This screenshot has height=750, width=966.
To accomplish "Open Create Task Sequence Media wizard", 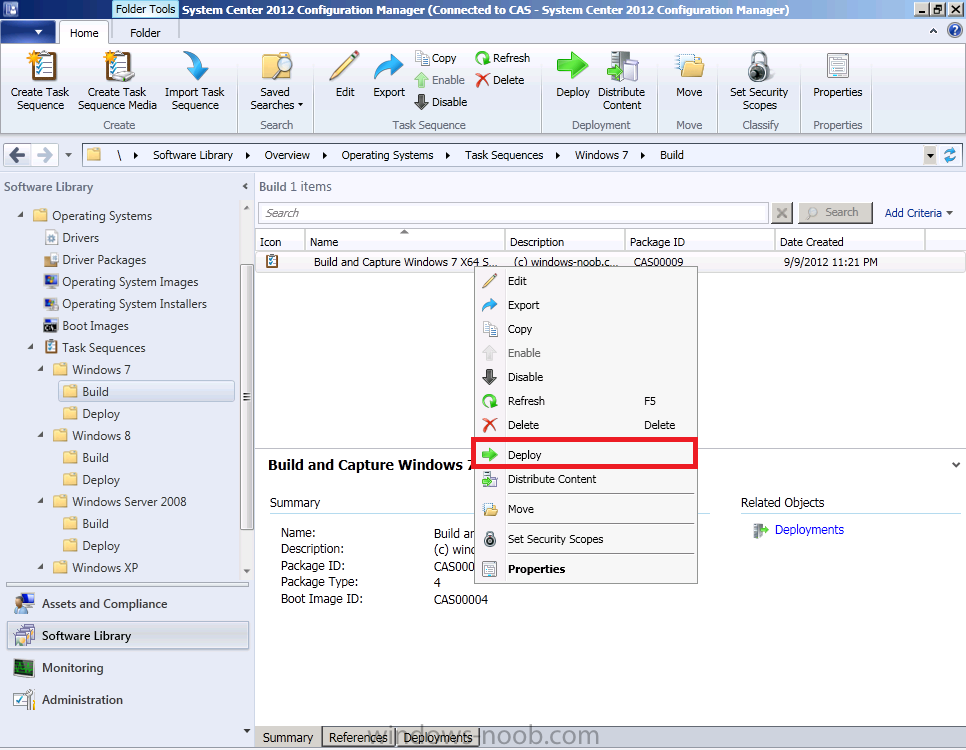I will coord(117,81).
